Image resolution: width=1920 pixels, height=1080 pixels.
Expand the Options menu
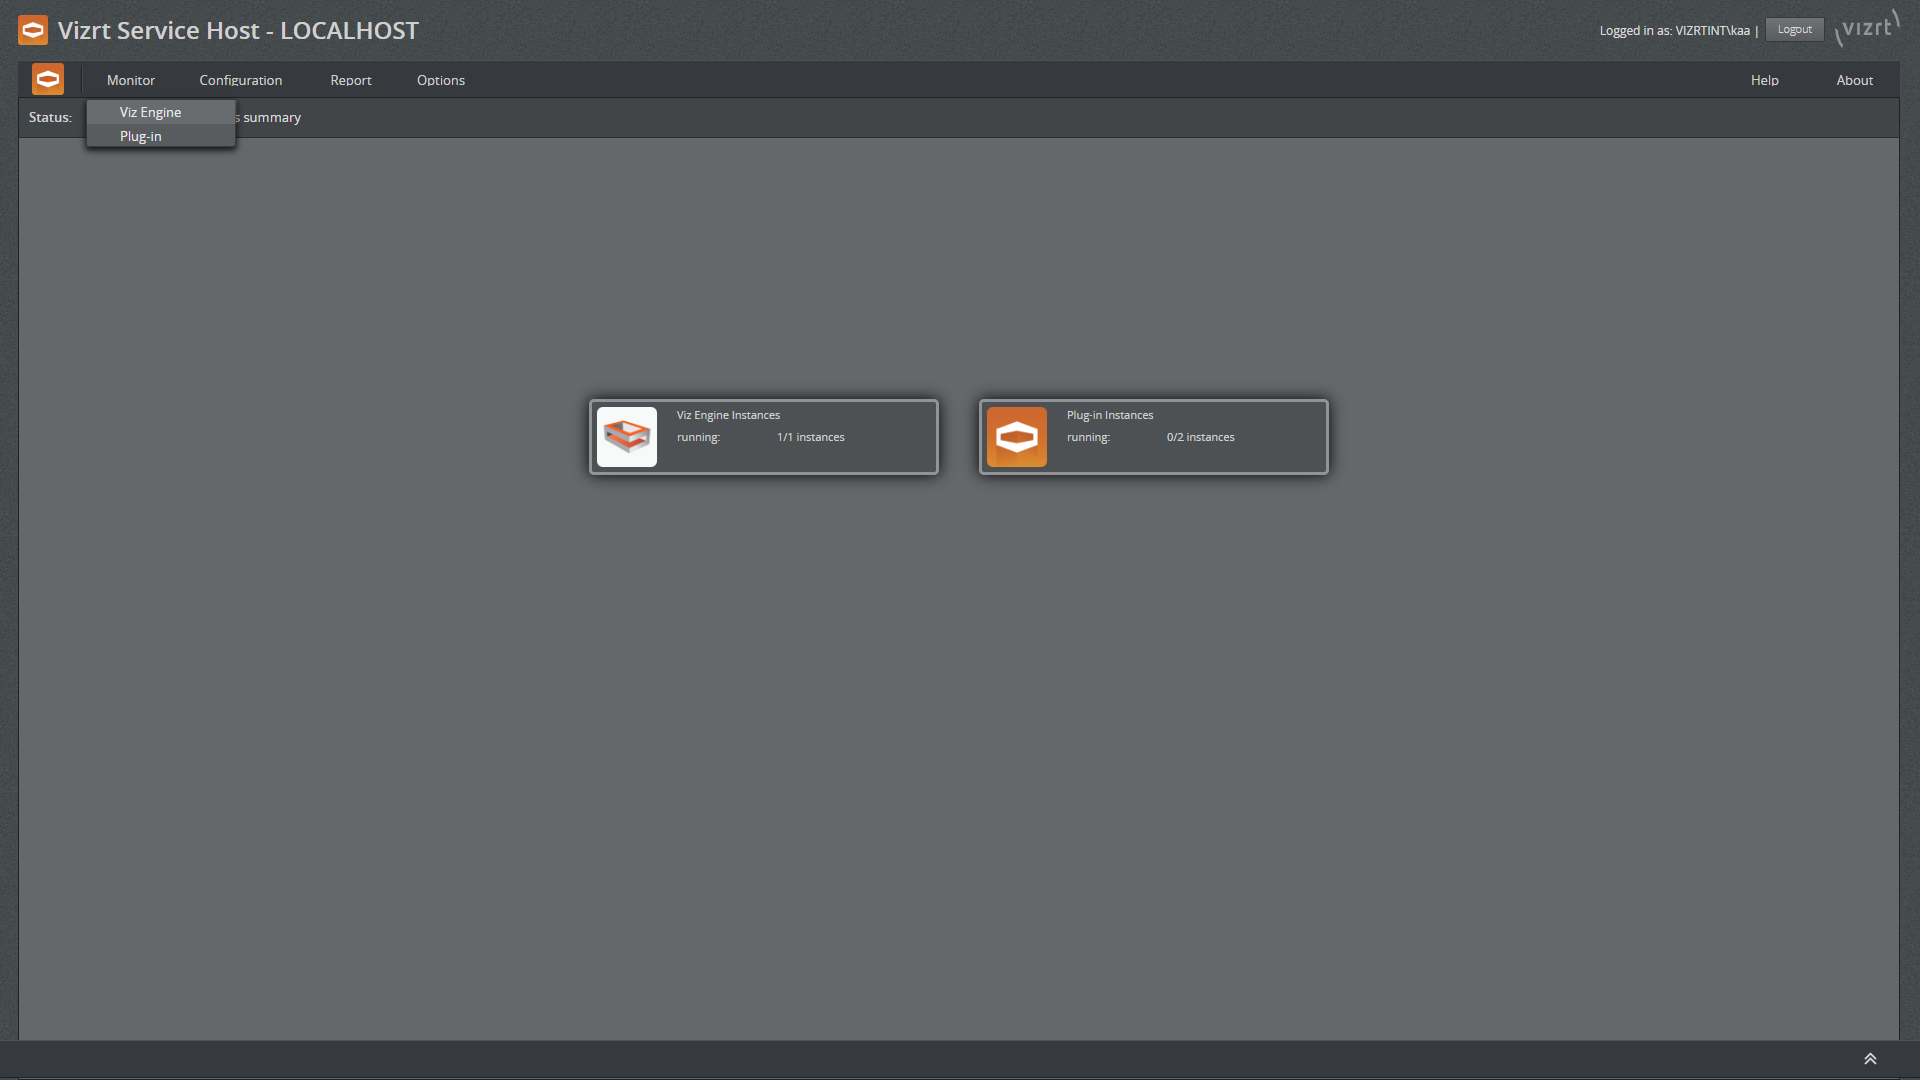click(440, 80)
